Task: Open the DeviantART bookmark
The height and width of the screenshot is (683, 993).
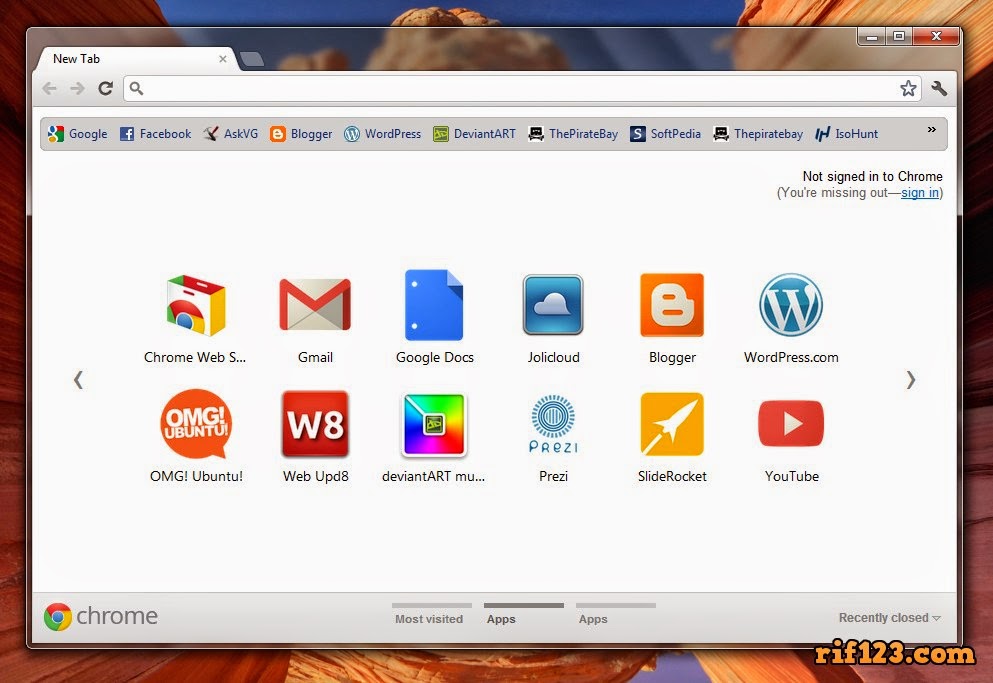Action: pos(474,134)
